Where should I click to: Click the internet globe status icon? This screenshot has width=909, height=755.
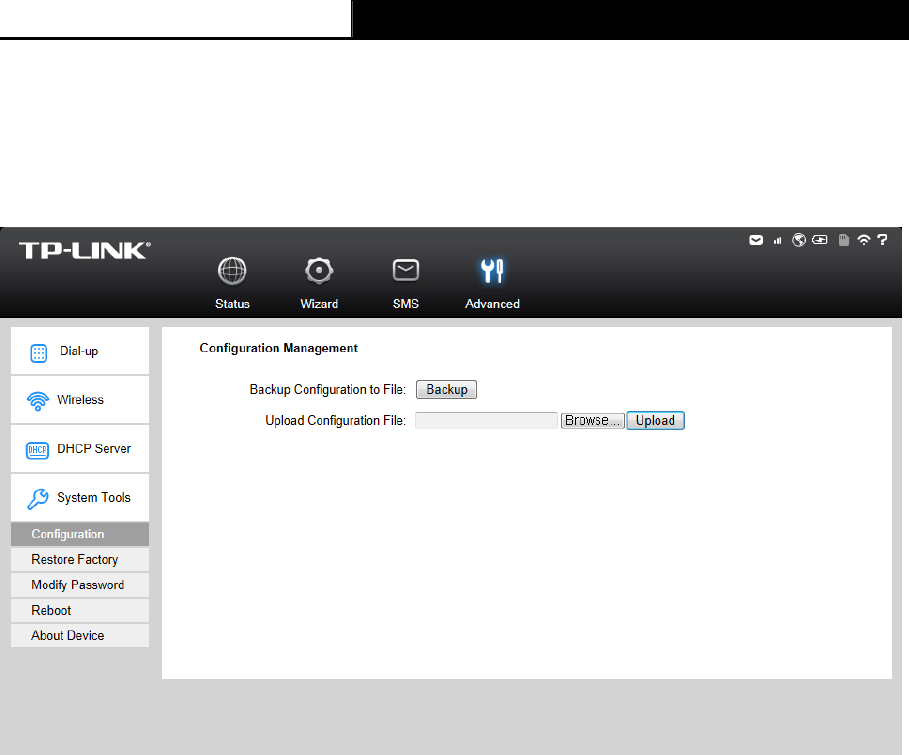(799, 240)
